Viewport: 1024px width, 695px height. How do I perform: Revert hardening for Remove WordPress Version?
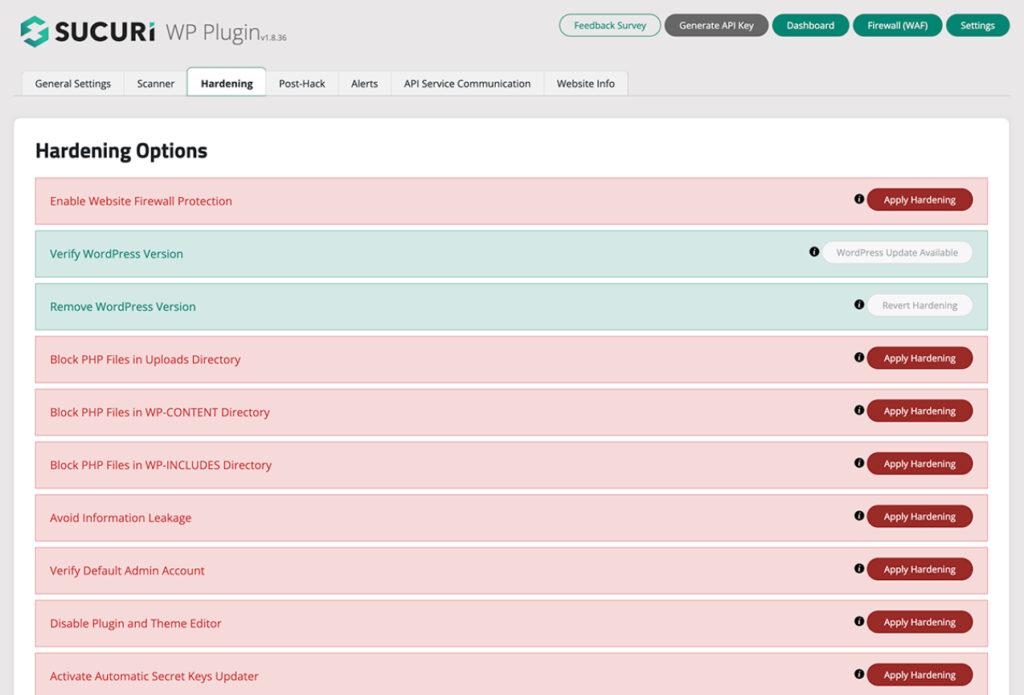pyautogui.click(x=919, y=306)
